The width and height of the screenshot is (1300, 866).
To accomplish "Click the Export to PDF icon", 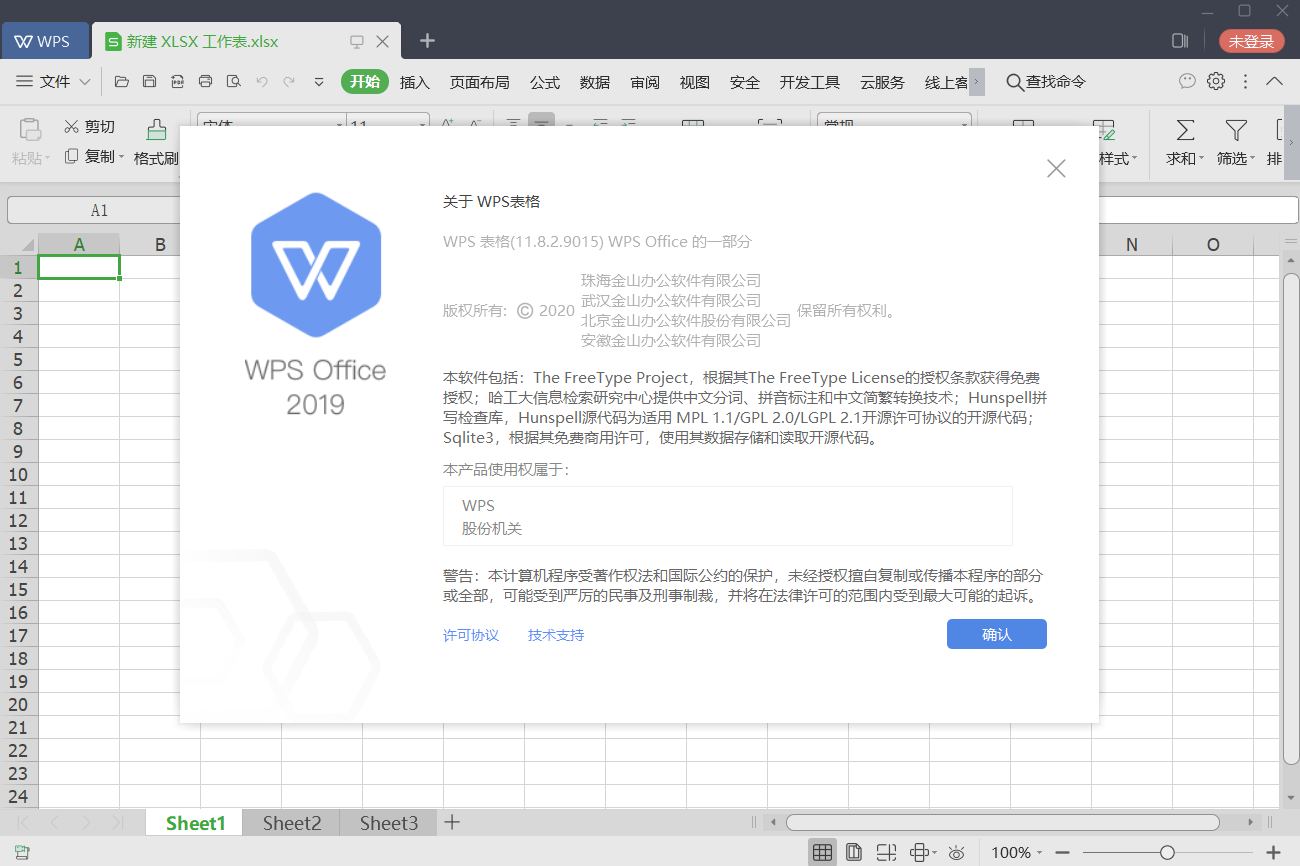I will (x=177, y=82).
